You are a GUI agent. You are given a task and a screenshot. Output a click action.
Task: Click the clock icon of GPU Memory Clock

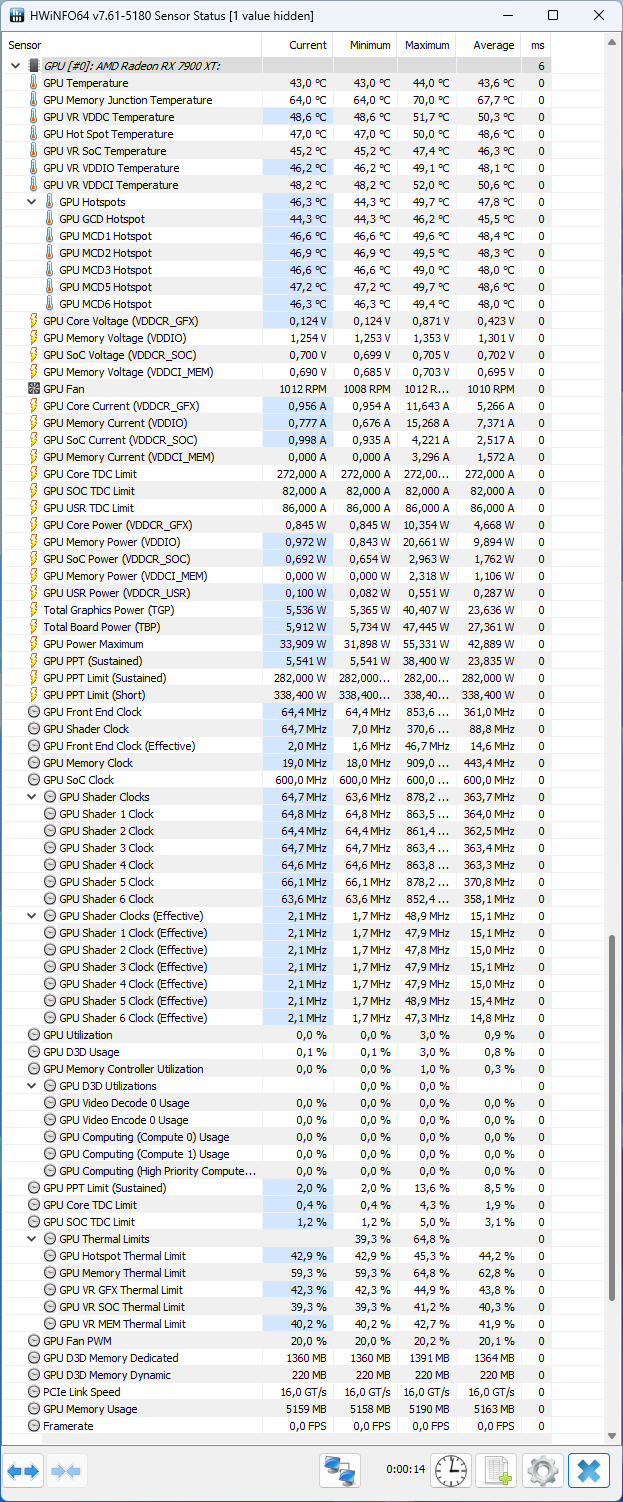point(34,763)
